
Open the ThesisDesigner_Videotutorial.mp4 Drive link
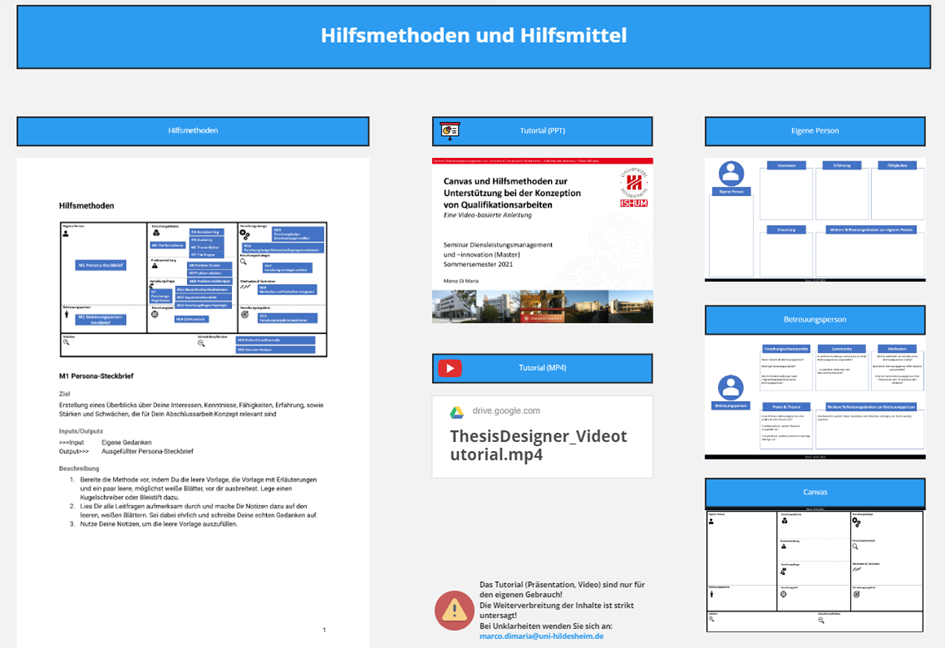(x=538, y=445)
